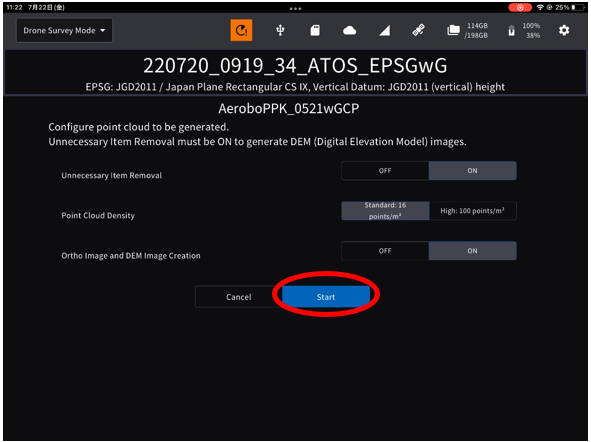Viewport: 591px width, 442px height.
Task: Select Standard: 16 points/m² density
Action: [385, 211]
